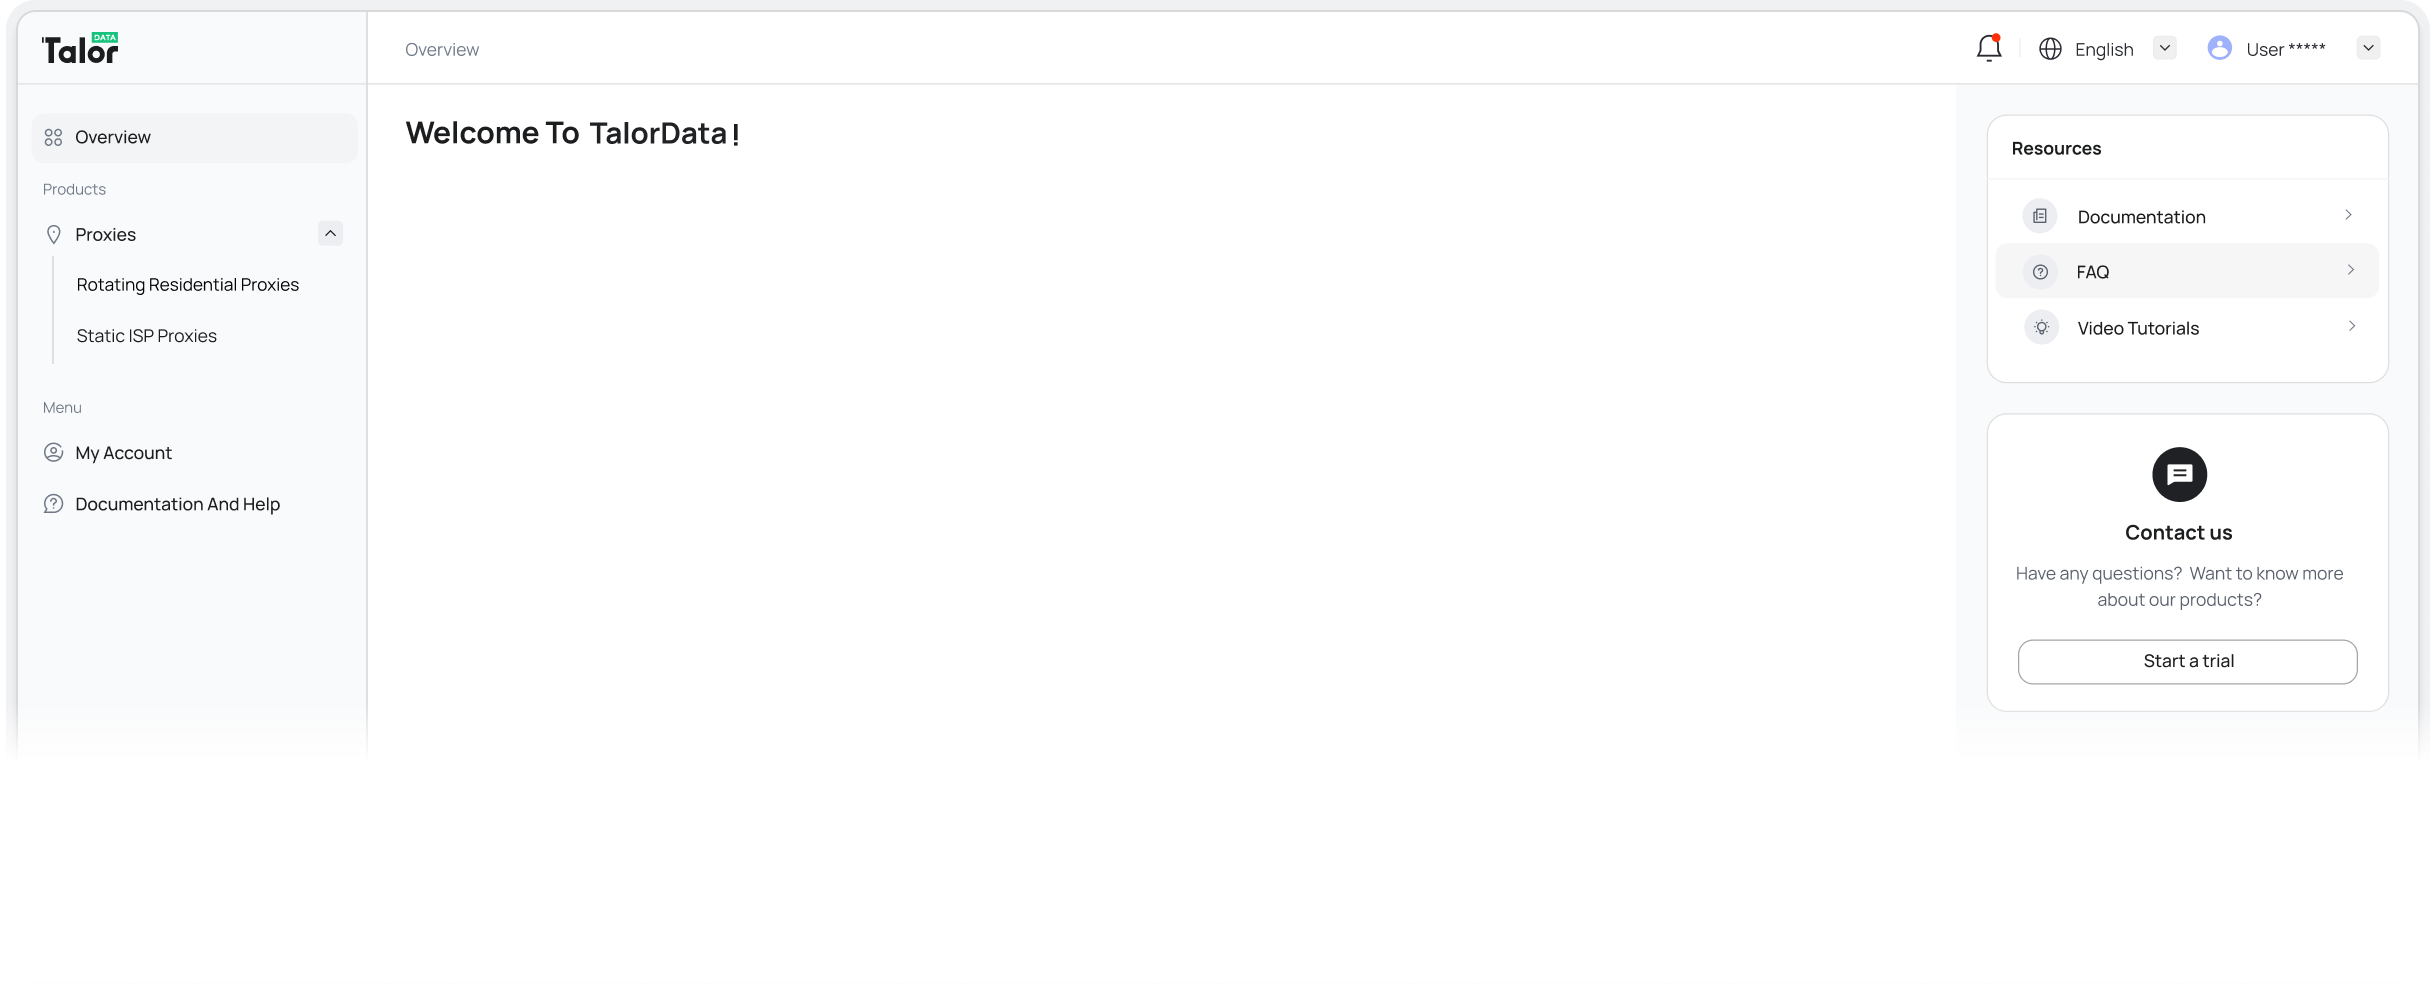The width and height of the screenshot is (2436, 986).
Task: Open Rotating Residential Proxies page
Action: point(188,285)
